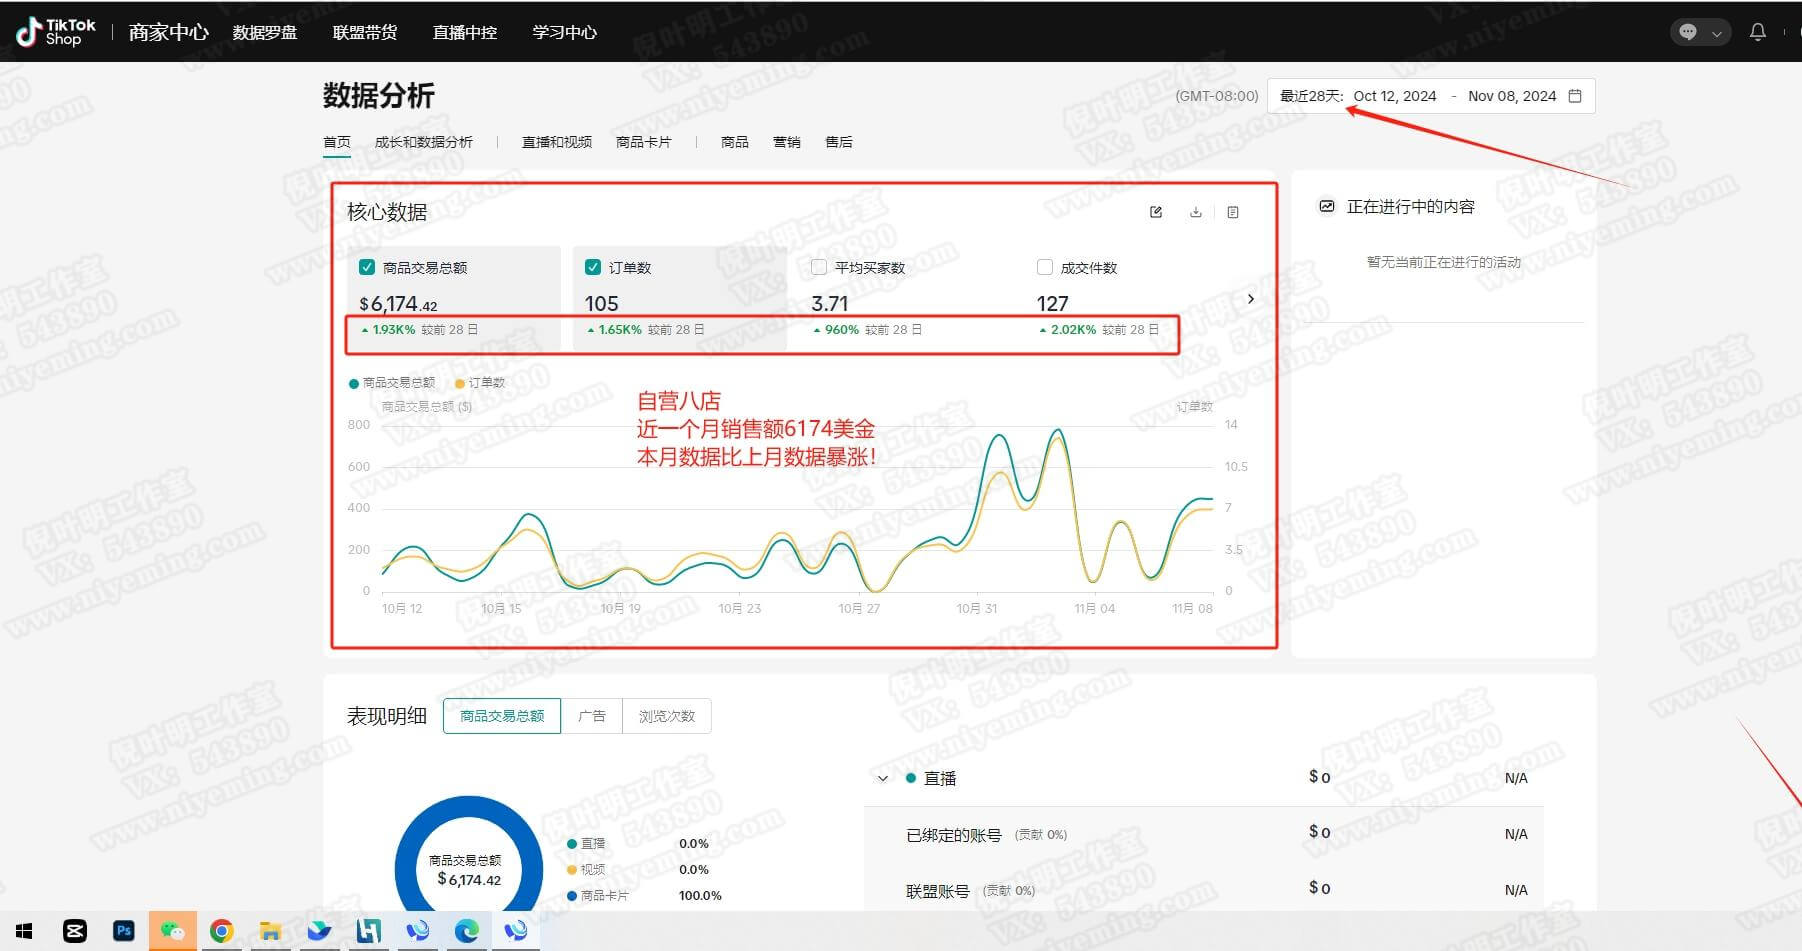Screen dimensions: 1802x951
Task: Check the 成交件数 metric checkbox
Action: (1045, 267)
